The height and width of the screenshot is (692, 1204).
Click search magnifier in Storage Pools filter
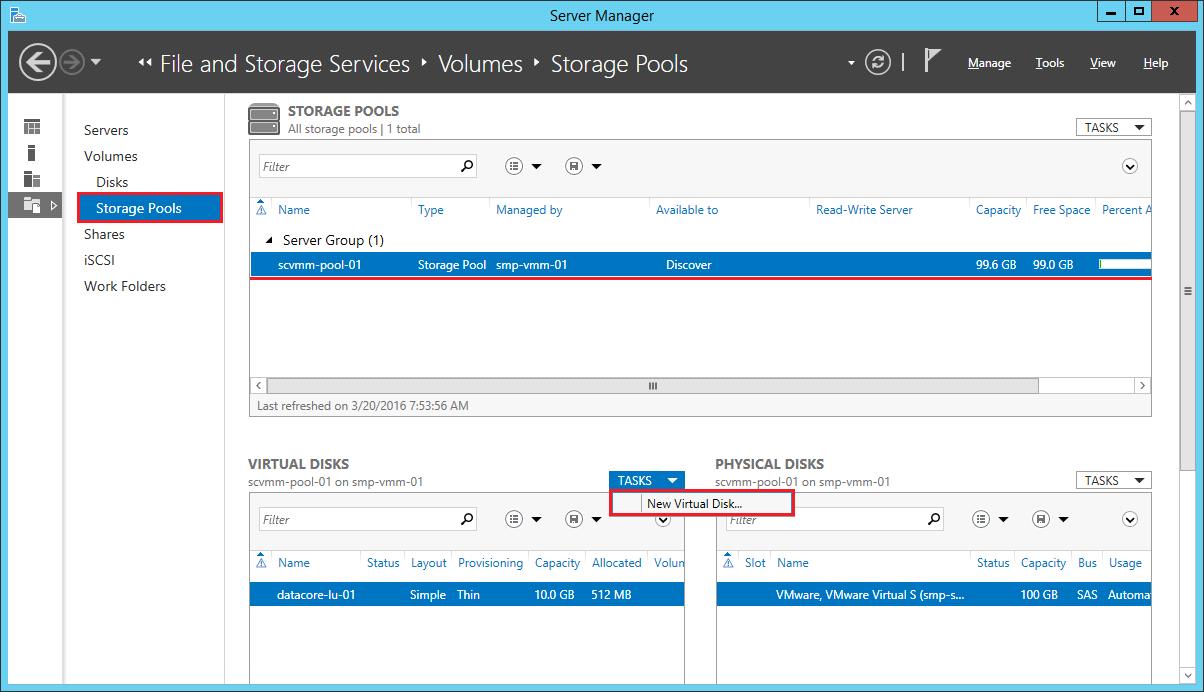(467, 166)
